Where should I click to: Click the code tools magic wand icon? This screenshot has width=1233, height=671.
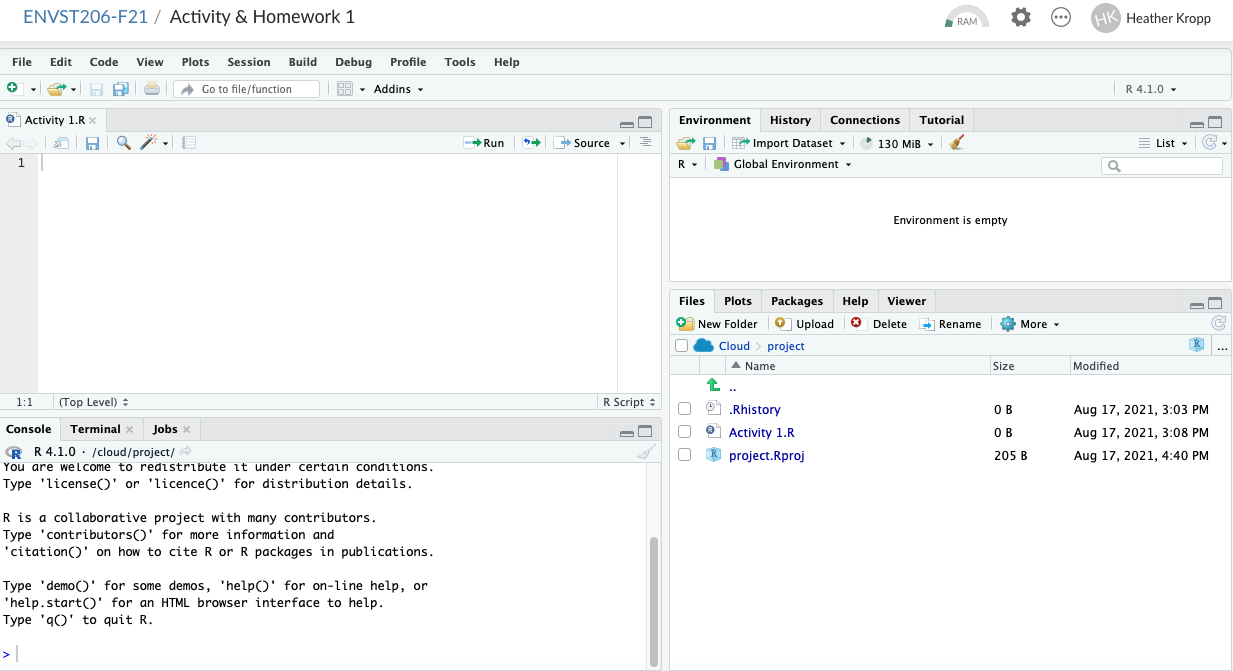tap(149, 143)
